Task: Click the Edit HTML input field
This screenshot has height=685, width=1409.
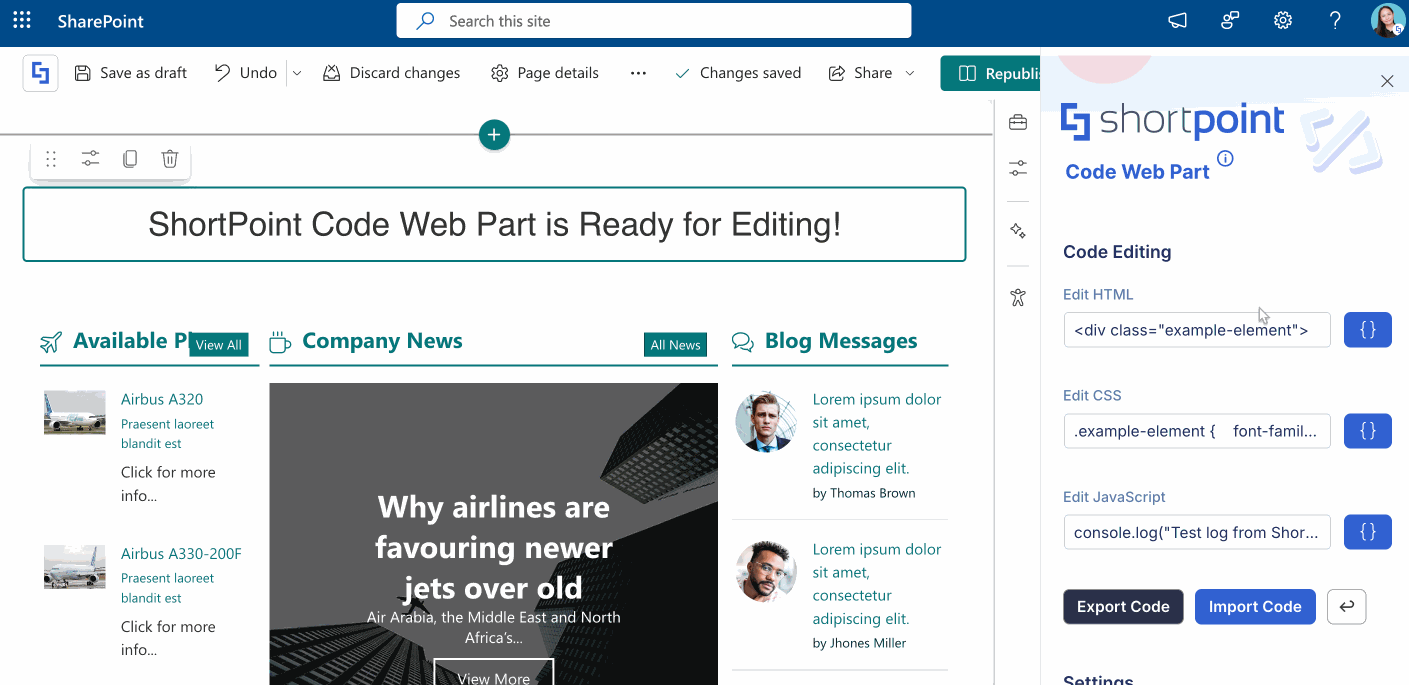Action: [1197, 330]
